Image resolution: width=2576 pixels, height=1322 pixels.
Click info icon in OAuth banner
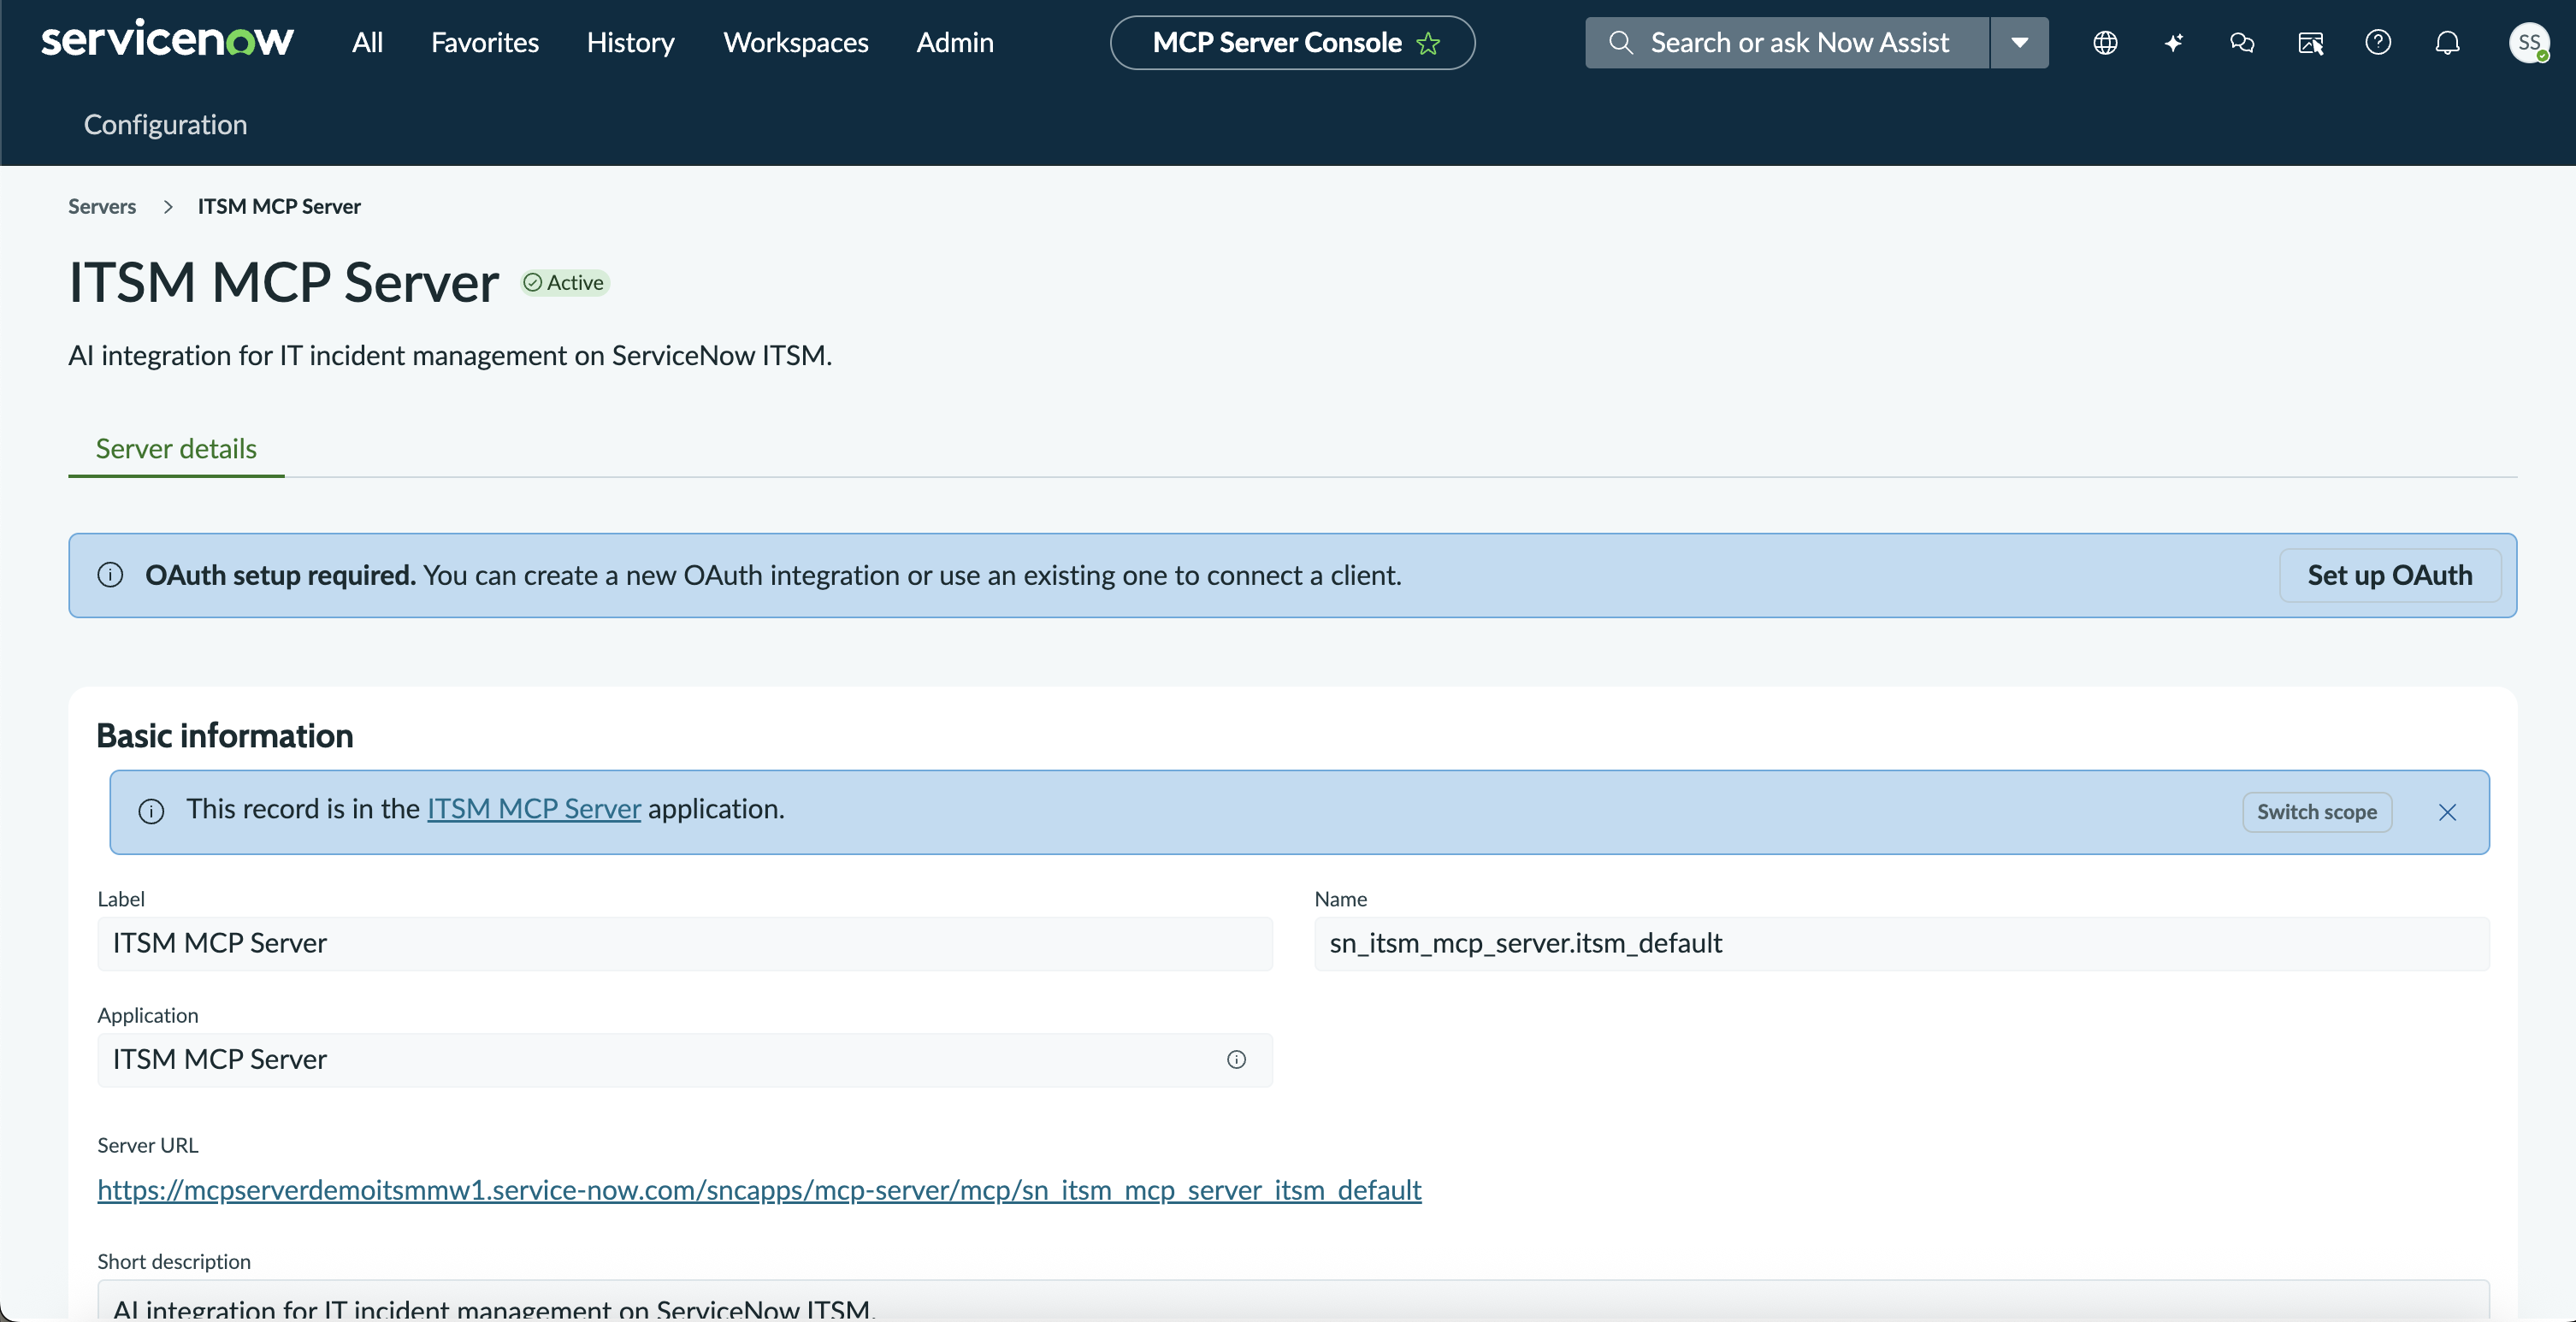coord(110,575)
